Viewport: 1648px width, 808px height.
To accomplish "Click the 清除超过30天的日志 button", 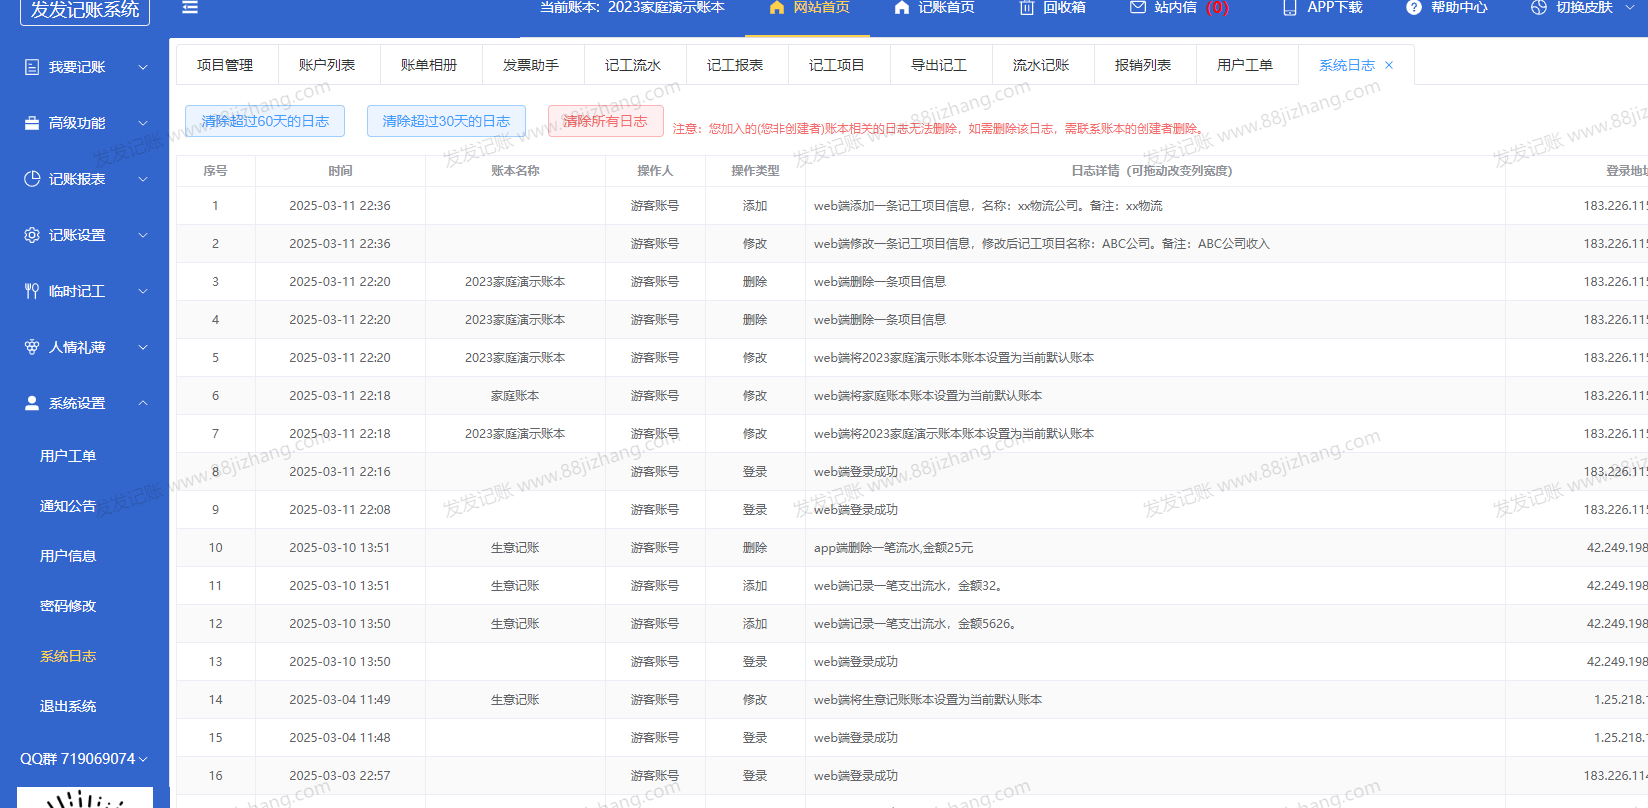I will tap(446, 121).
